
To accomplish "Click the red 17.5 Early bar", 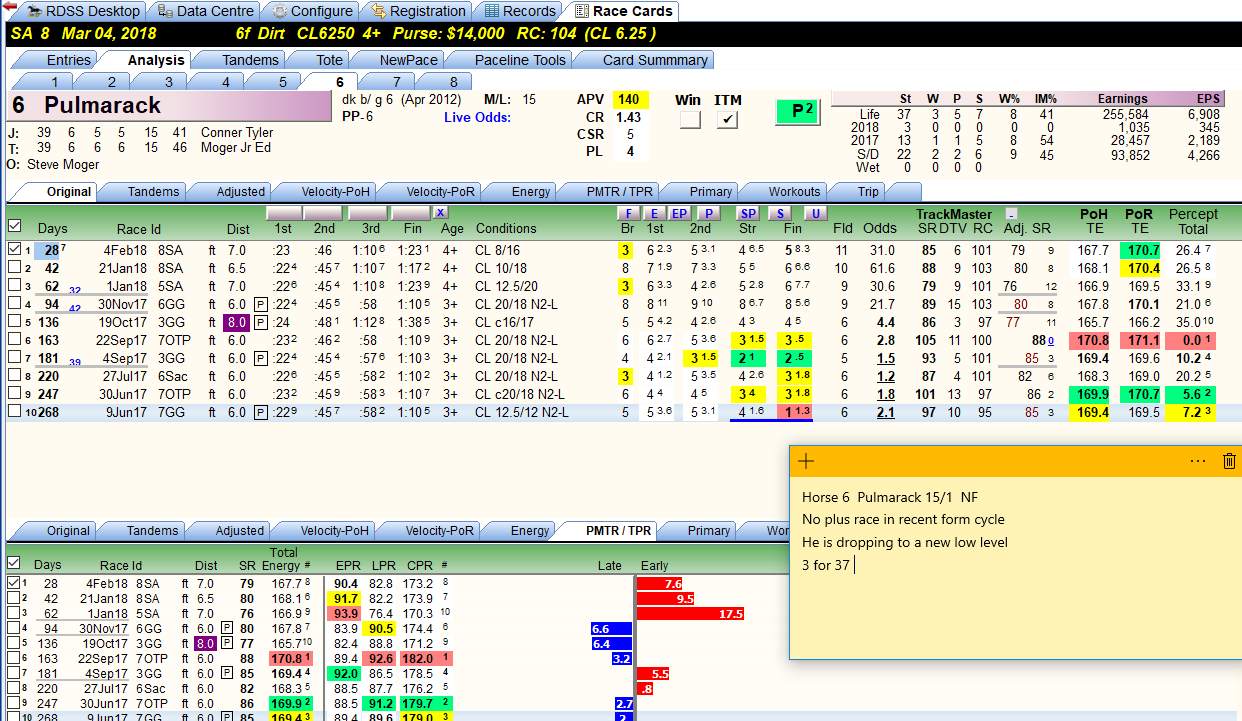I will pyautogui.click(x=691, y=613).
